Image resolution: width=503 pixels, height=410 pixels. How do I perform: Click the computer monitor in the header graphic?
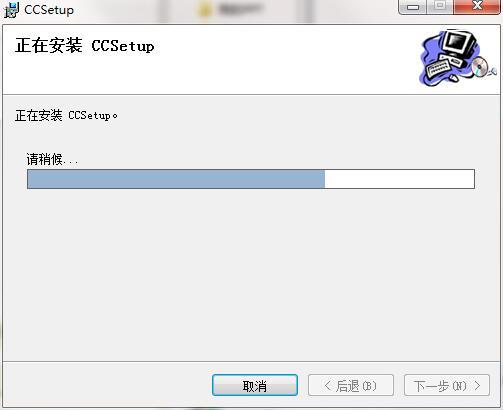click(459, 45)
